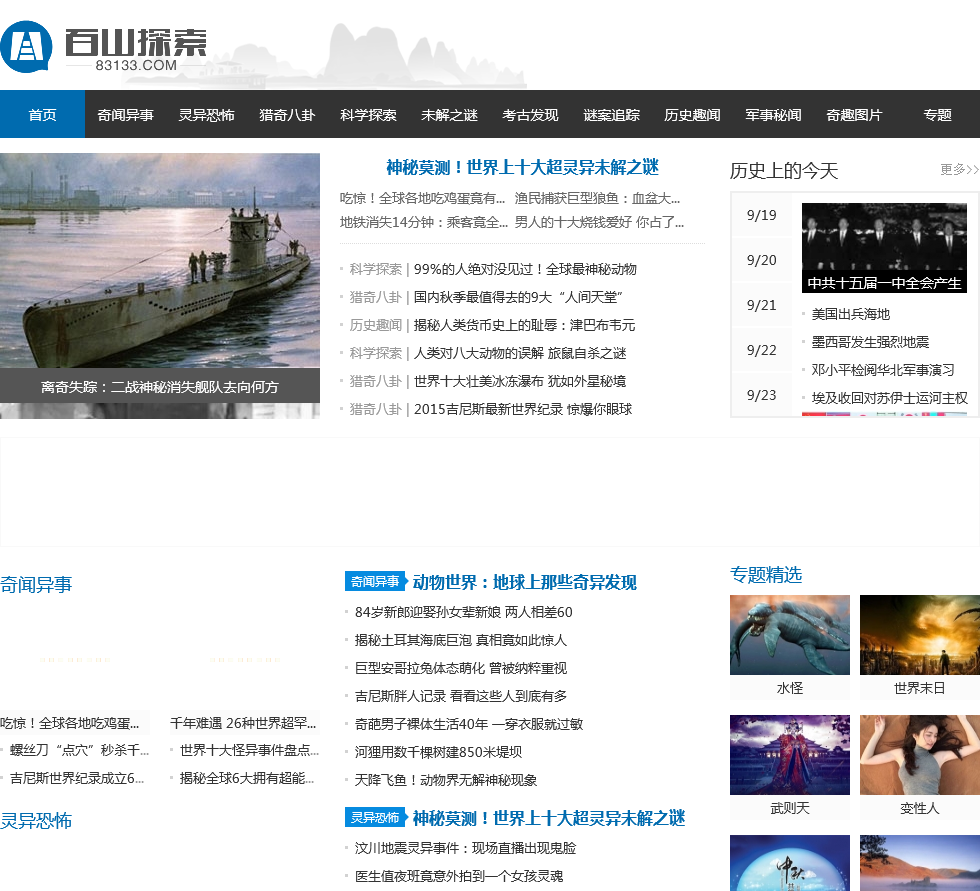Open top headline 神秘莫测！世界上十大超灵异未解之谜

coord(522,167)
